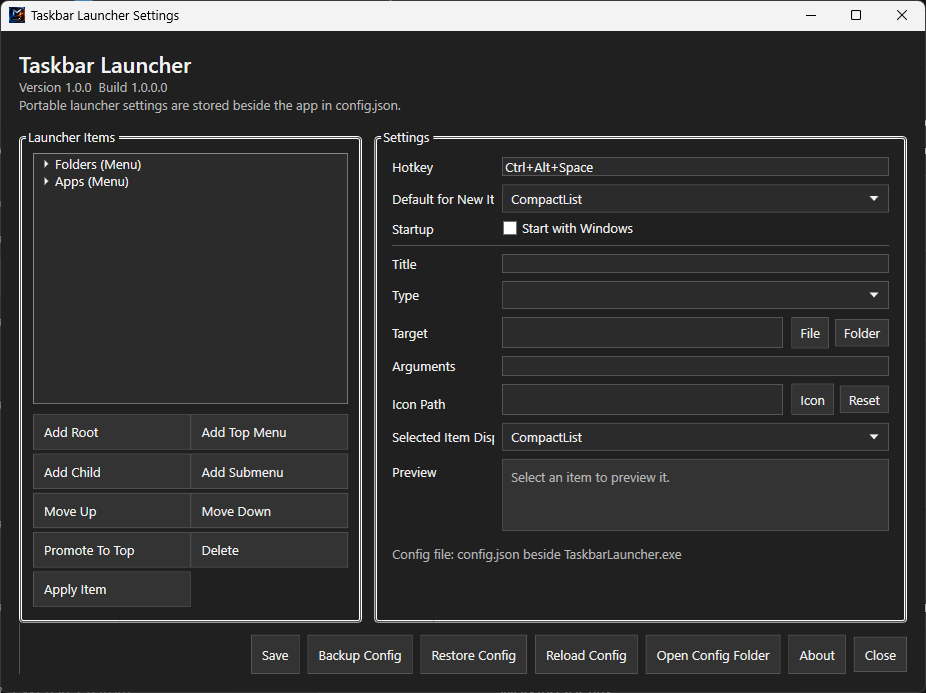This screenshot has height=693, width=926.
Task: Click the Apply Item button
Action: (x=112, y=589)
